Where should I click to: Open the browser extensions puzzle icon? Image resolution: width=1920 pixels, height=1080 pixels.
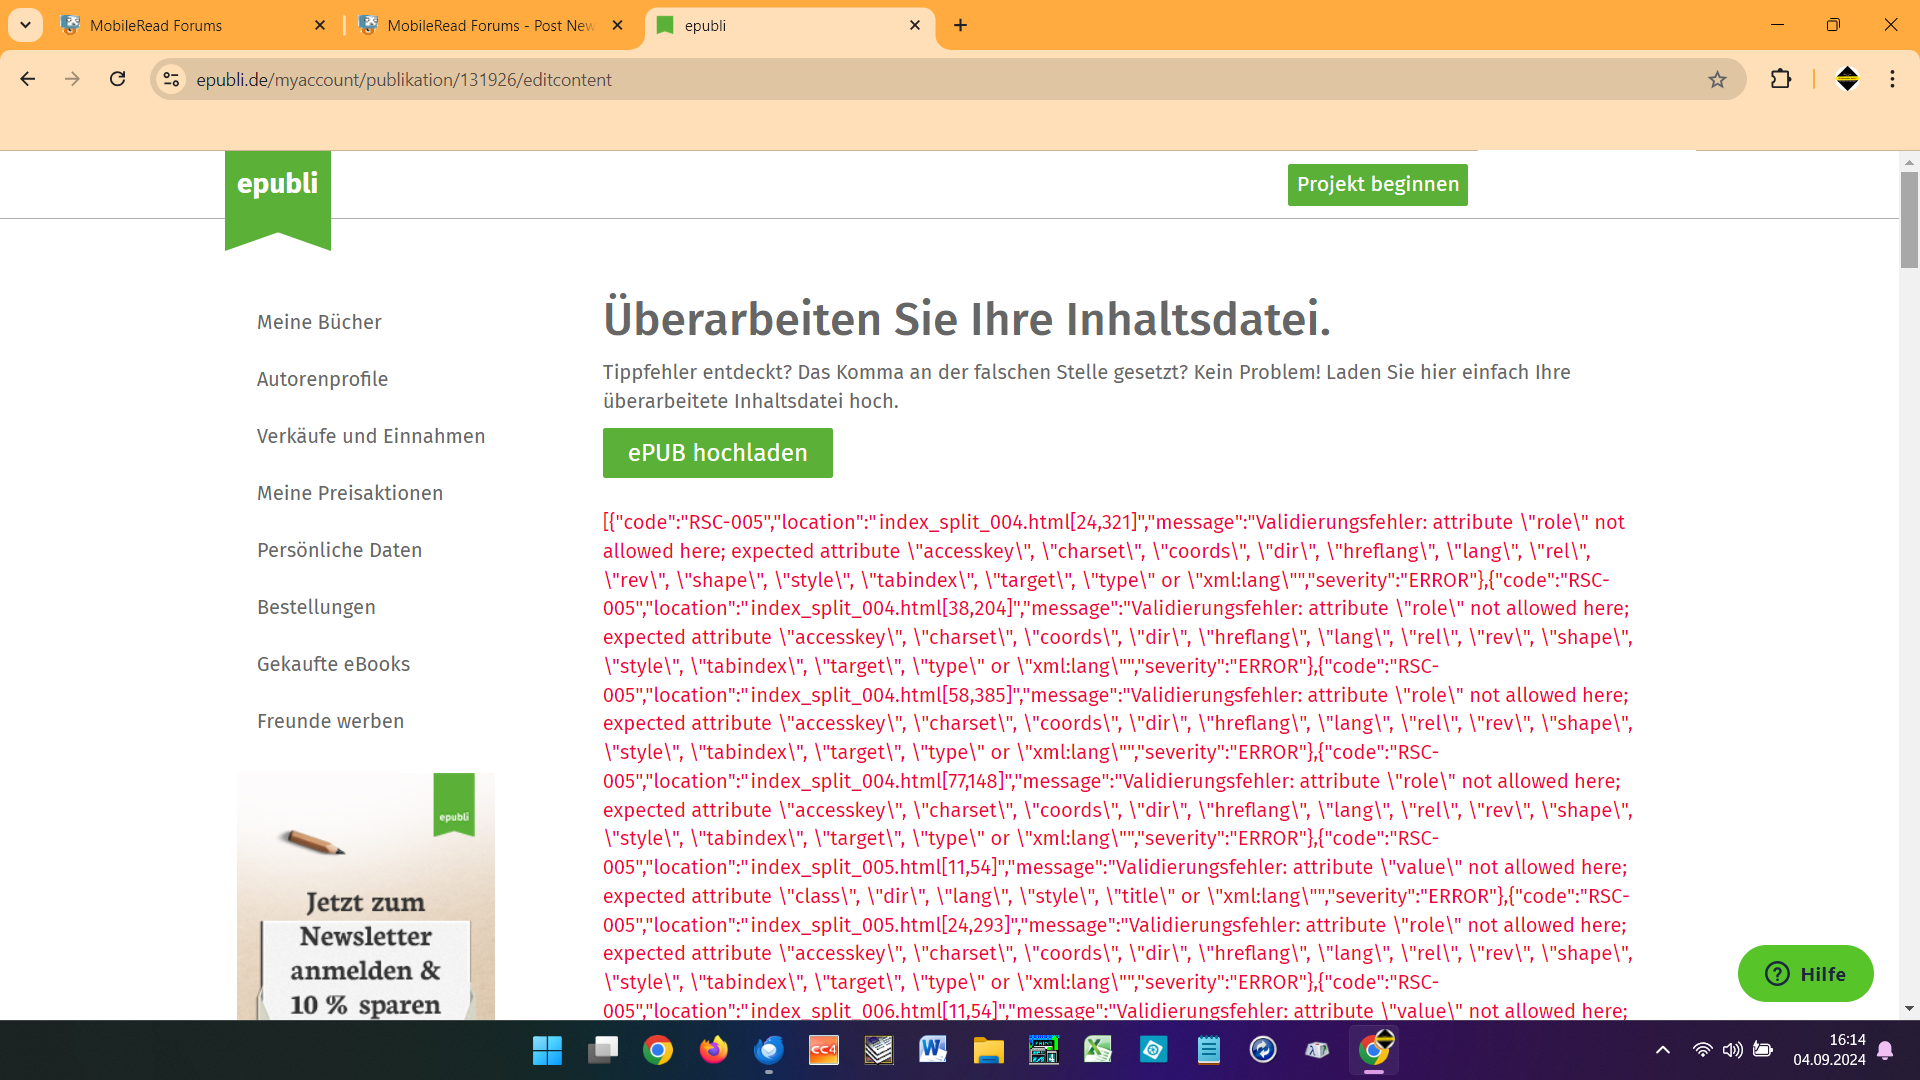[x=1781, y=79]
